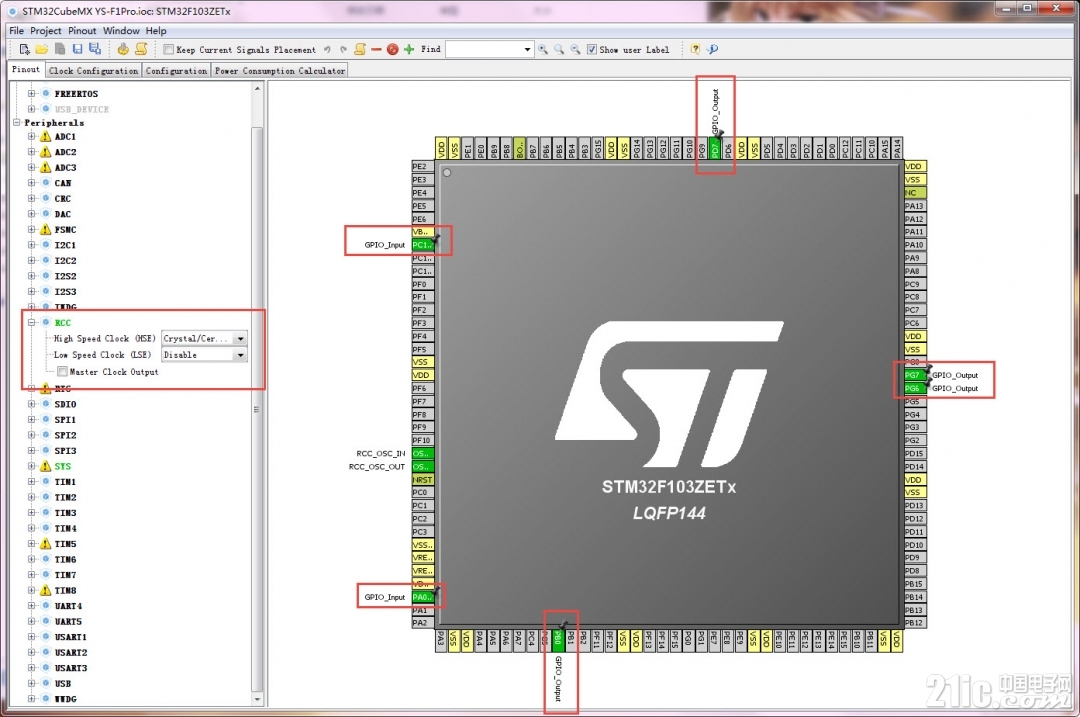Open the Find combo box dropdown arrow
1080x717 pixels.
tap(528, 50)
